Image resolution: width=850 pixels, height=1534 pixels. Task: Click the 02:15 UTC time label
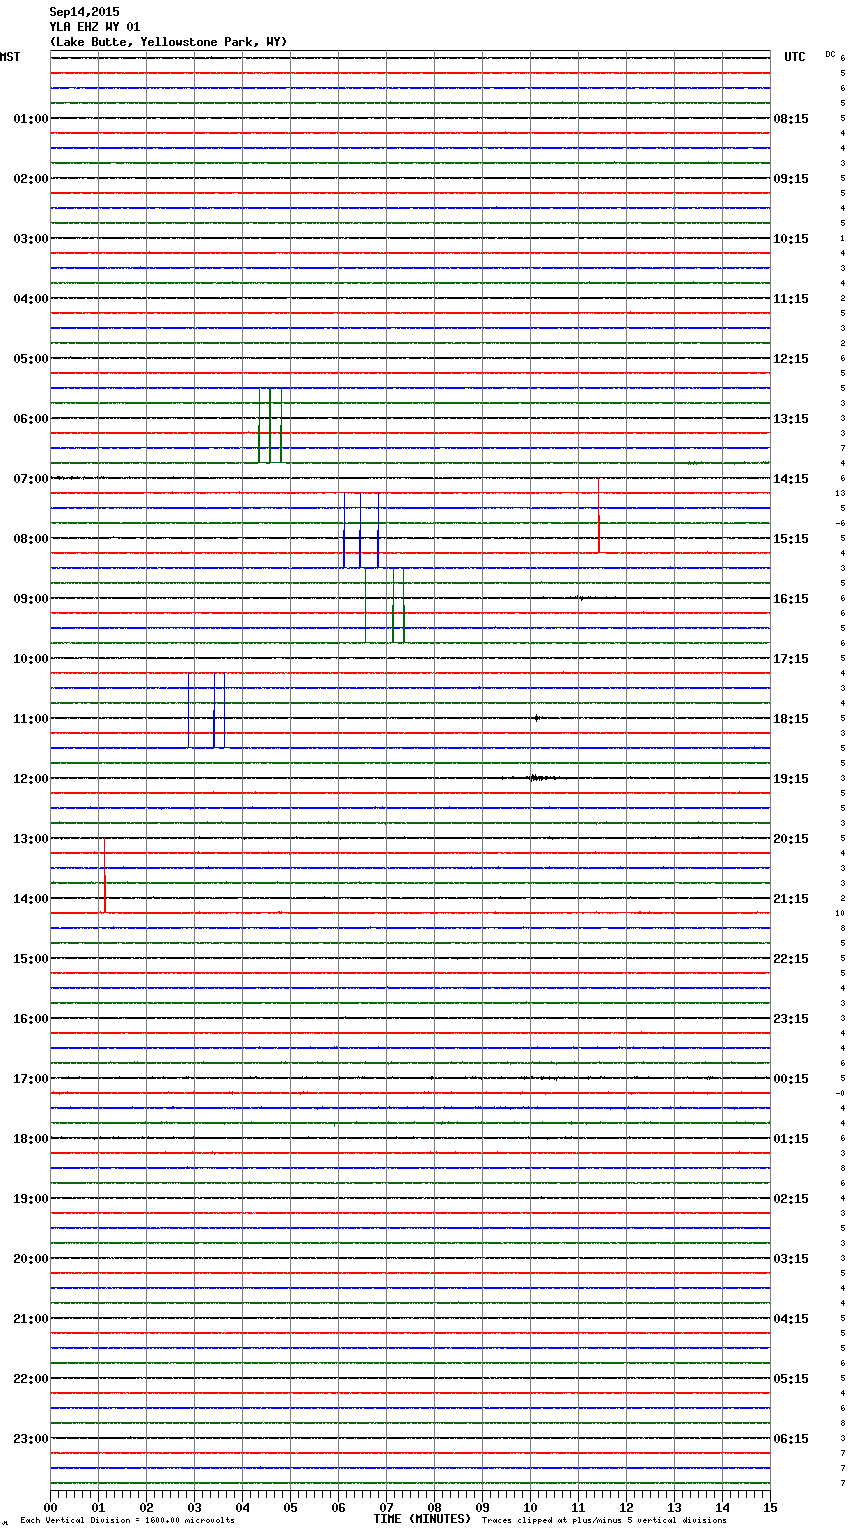(x=791, y=1199)
